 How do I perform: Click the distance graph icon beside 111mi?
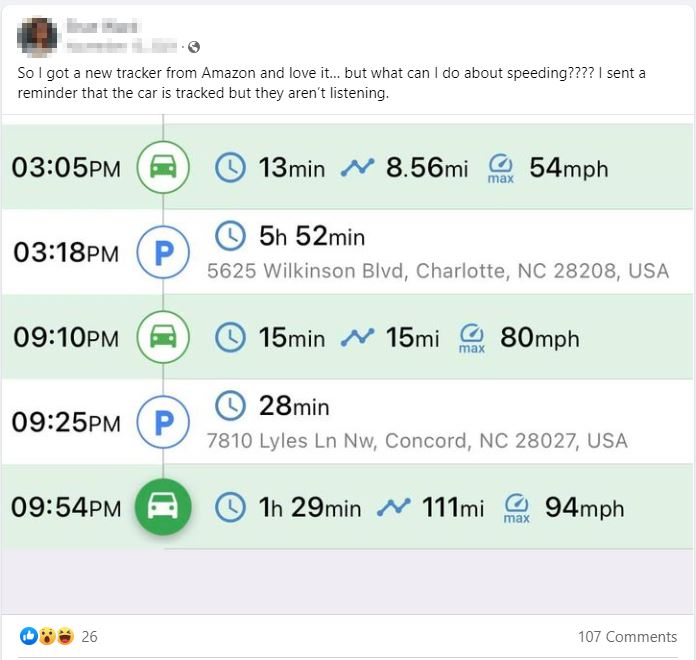click(393, 508)
